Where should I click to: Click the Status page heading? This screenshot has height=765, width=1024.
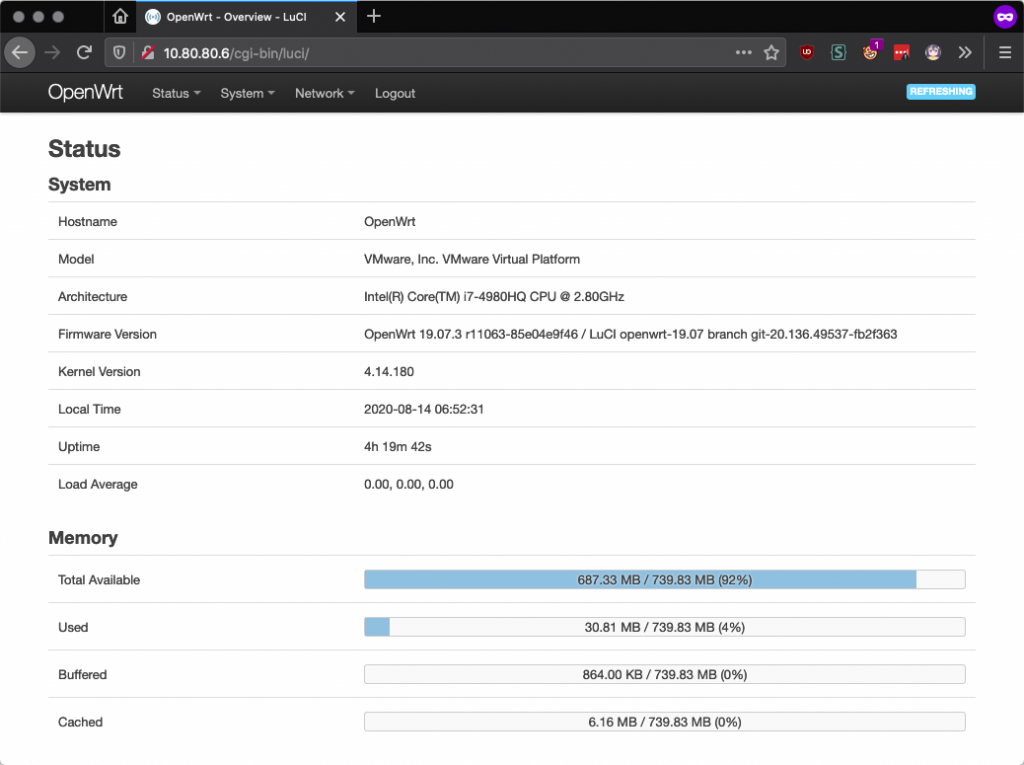click(x=84, y=149)
